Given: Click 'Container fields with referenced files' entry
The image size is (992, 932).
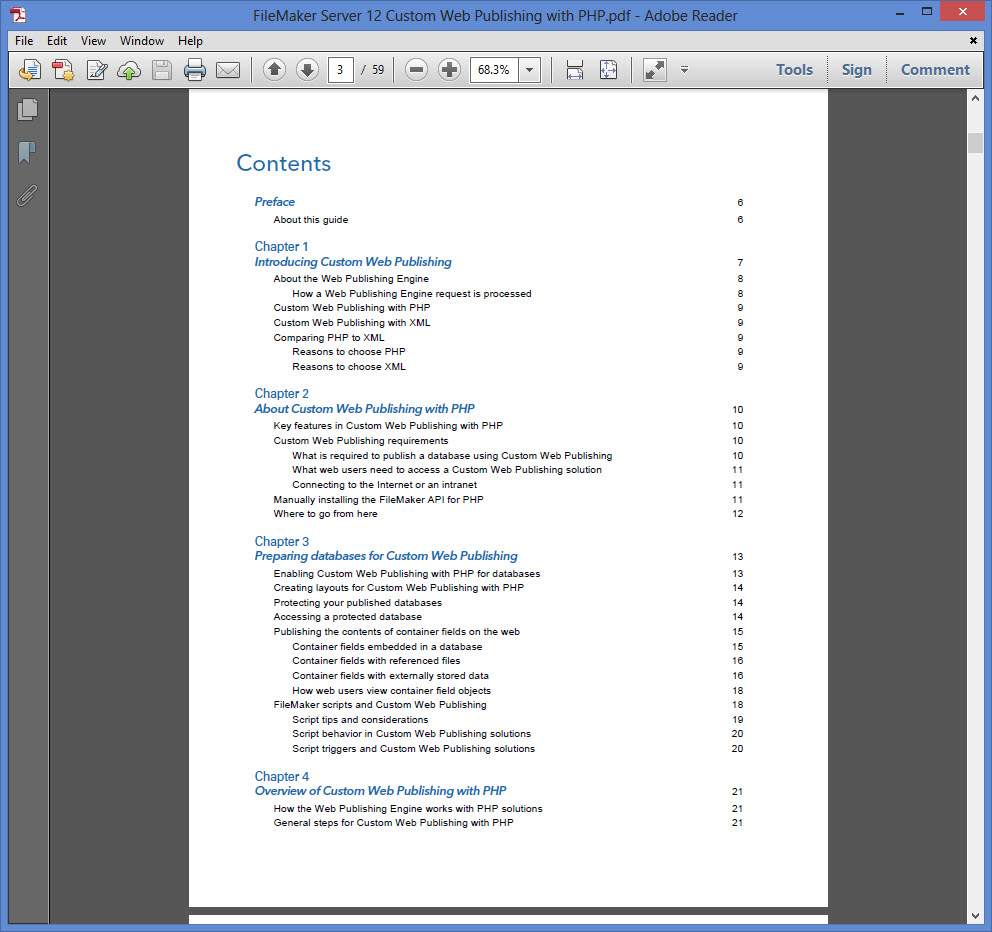Looking at the screenshot, I should [376, 661].
